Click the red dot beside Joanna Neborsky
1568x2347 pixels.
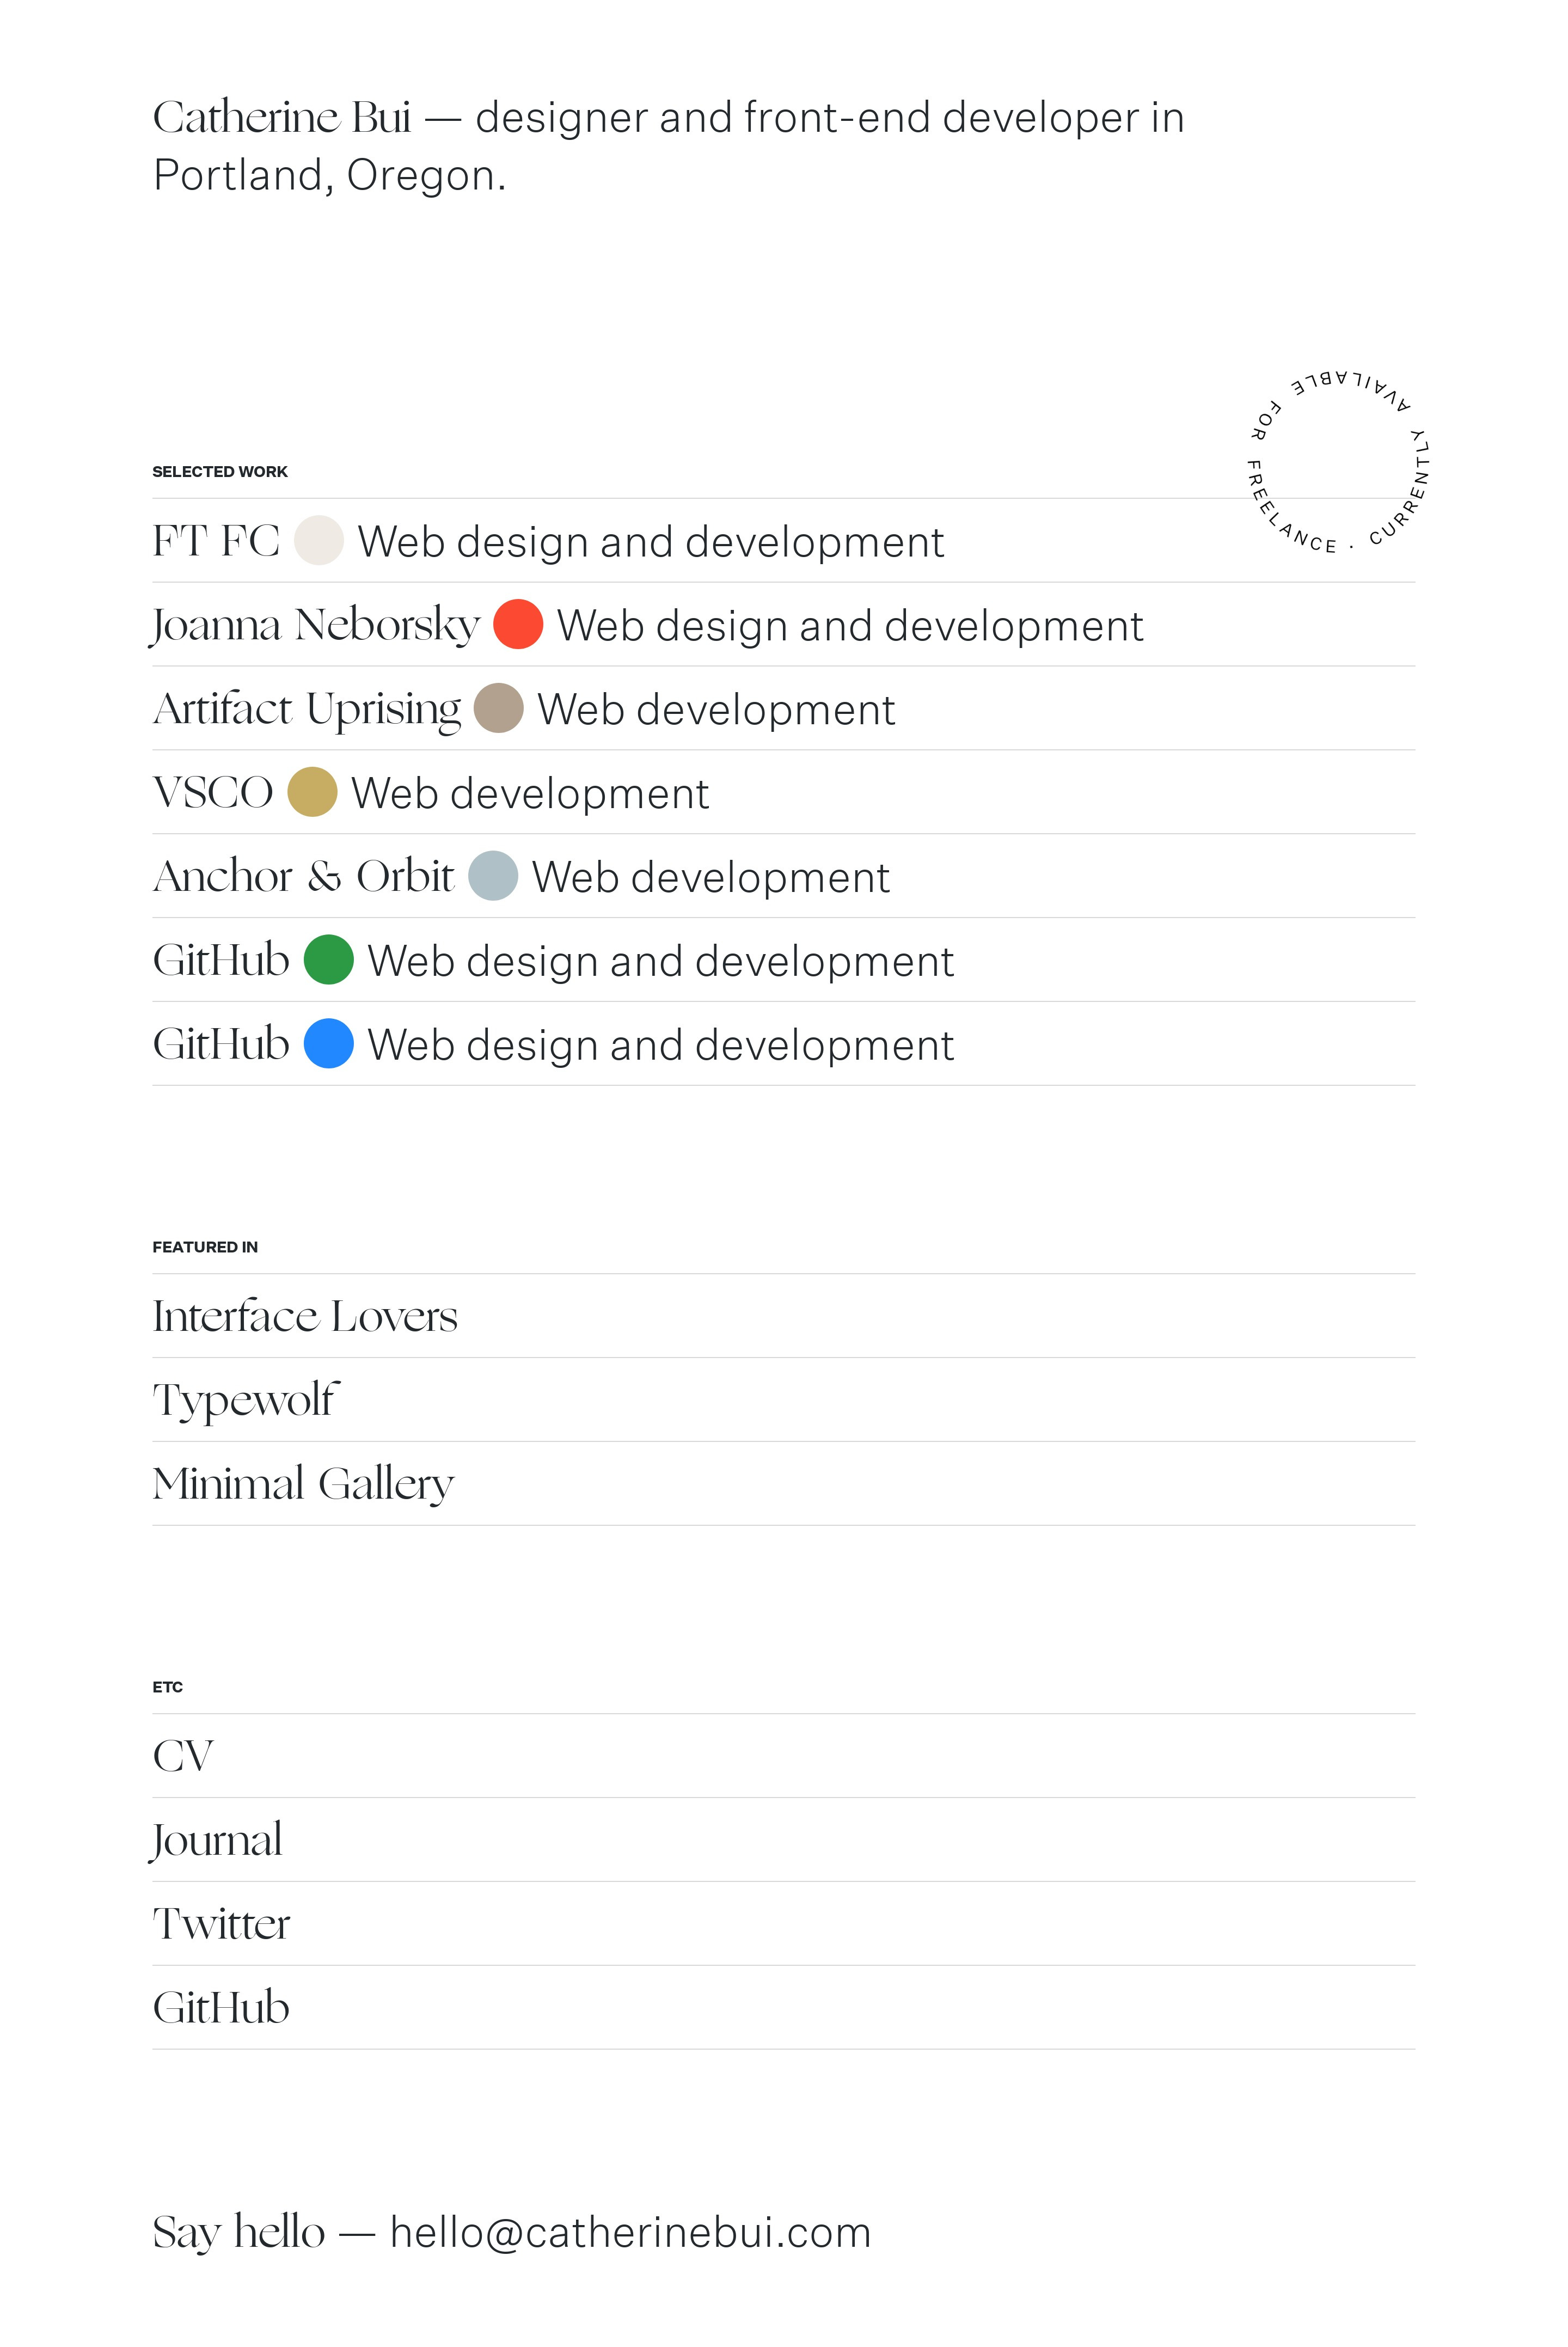(518, 625)
